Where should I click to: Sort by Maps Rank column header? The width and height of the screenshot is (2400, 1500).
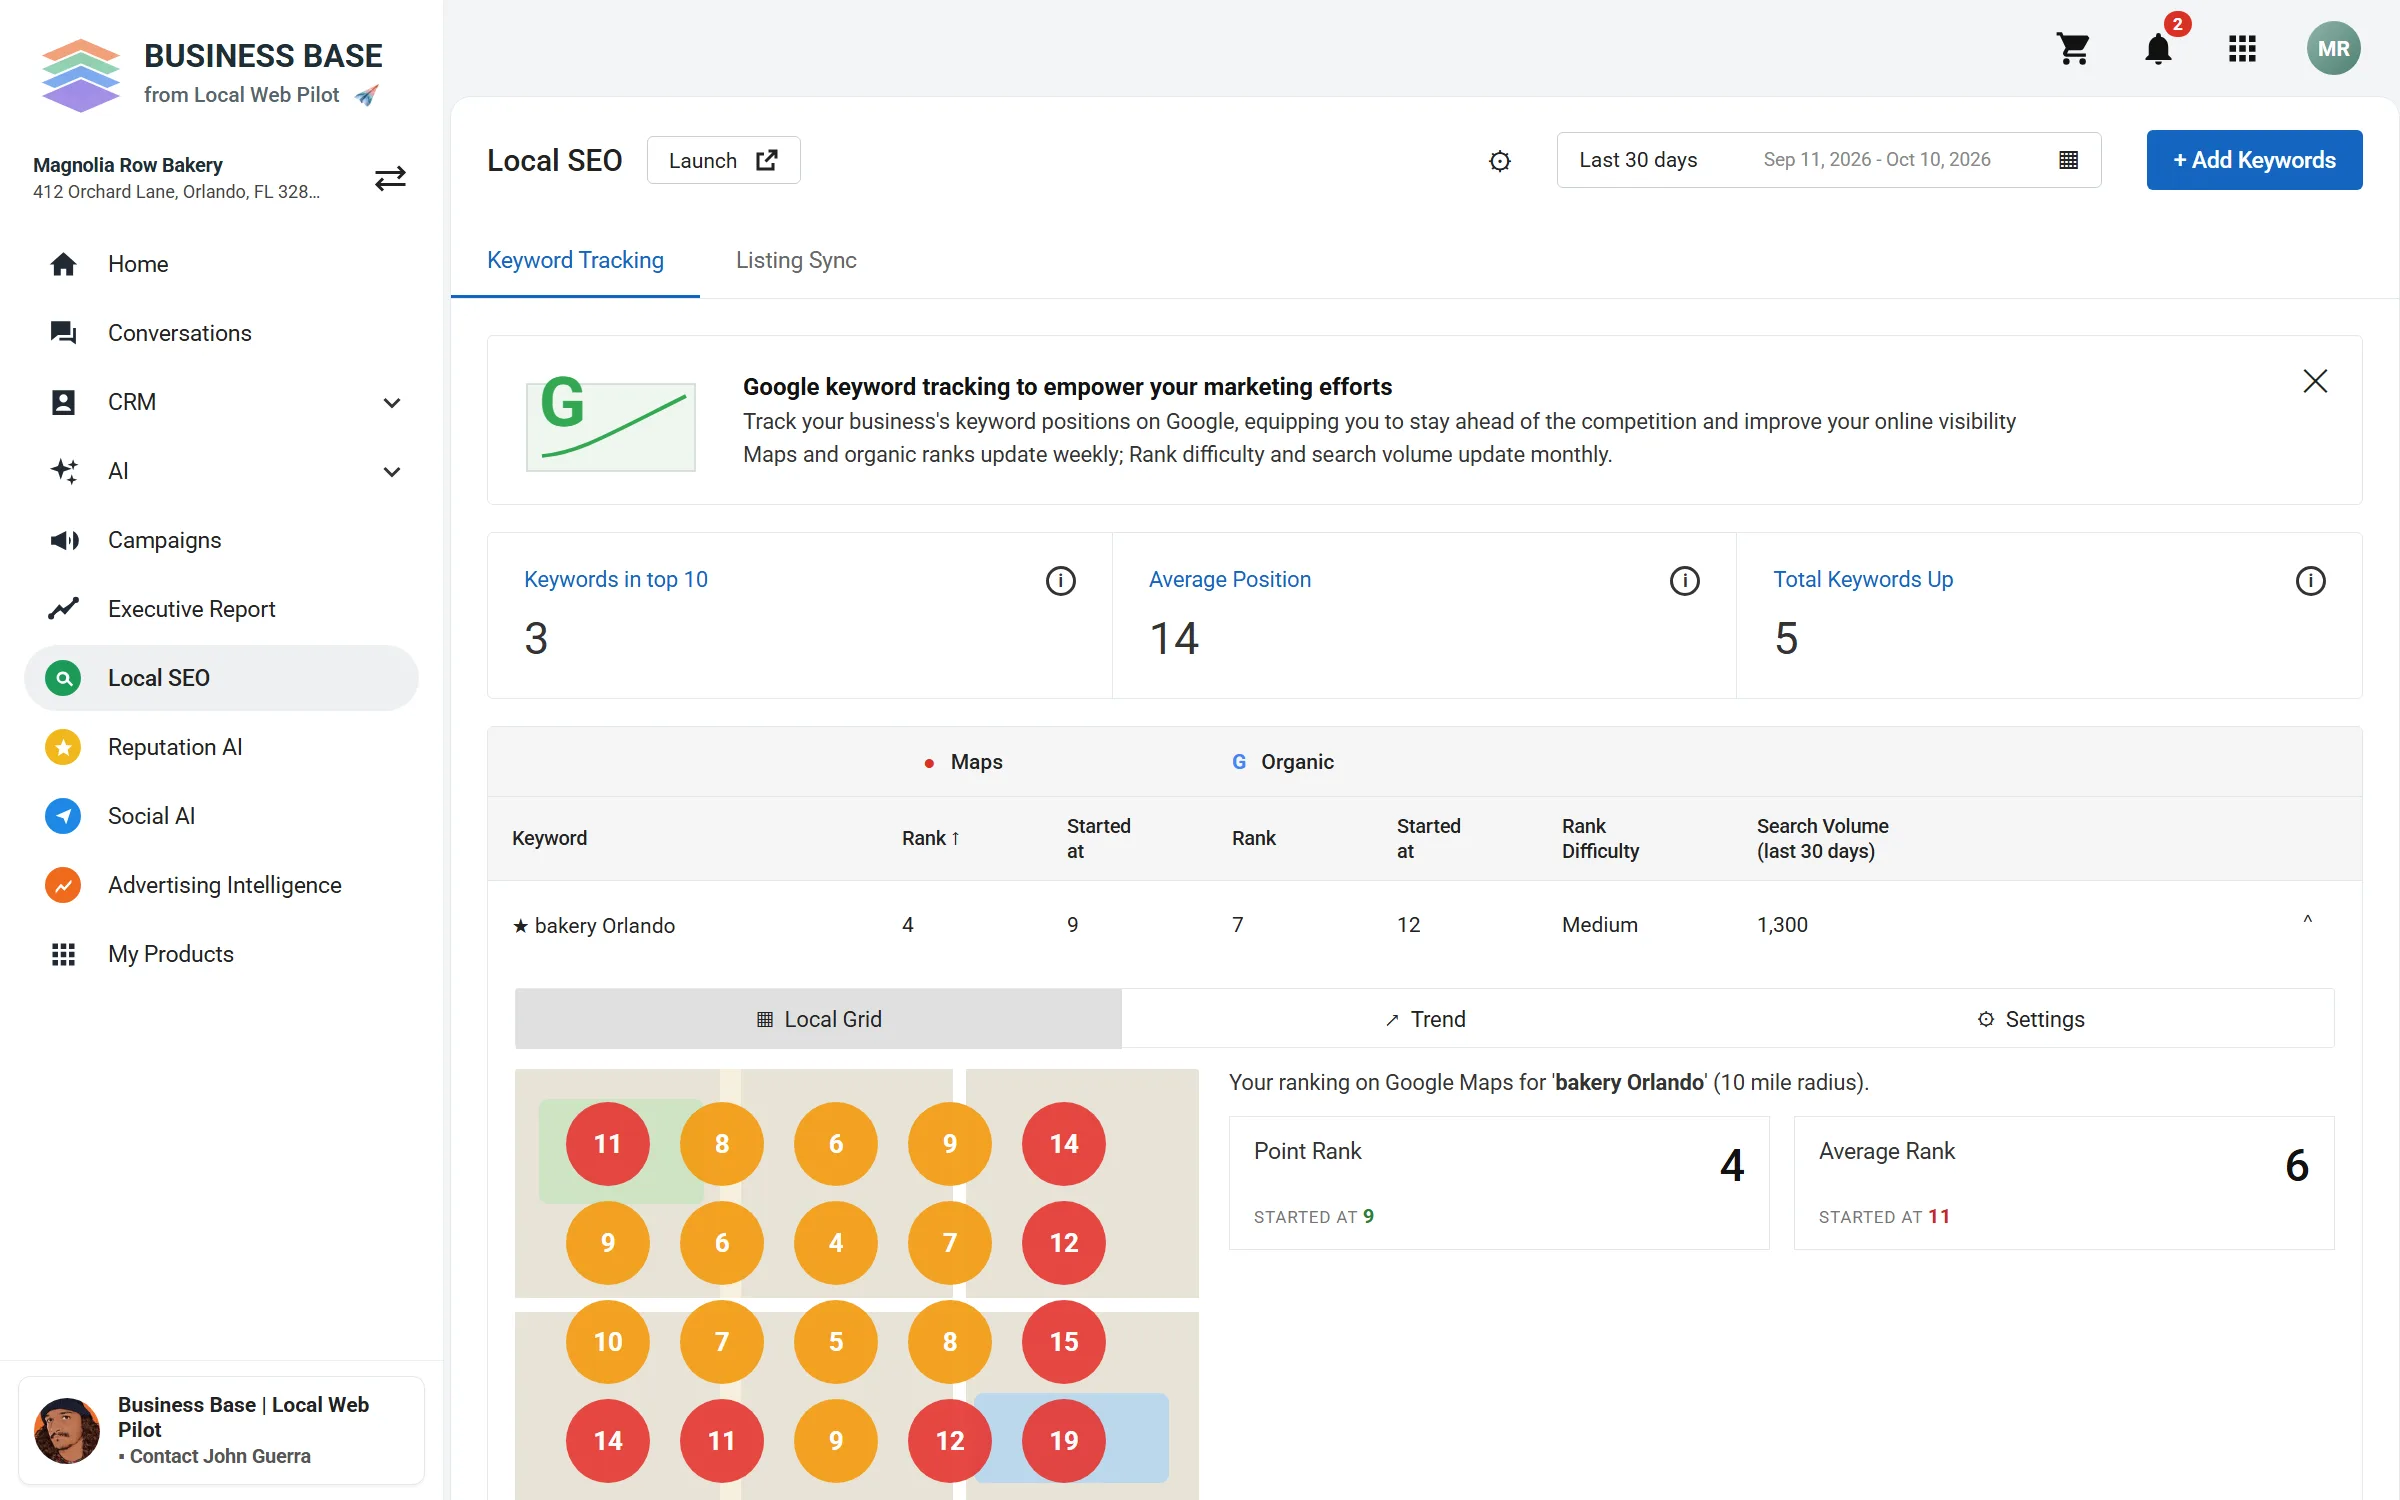click(931, 838)
